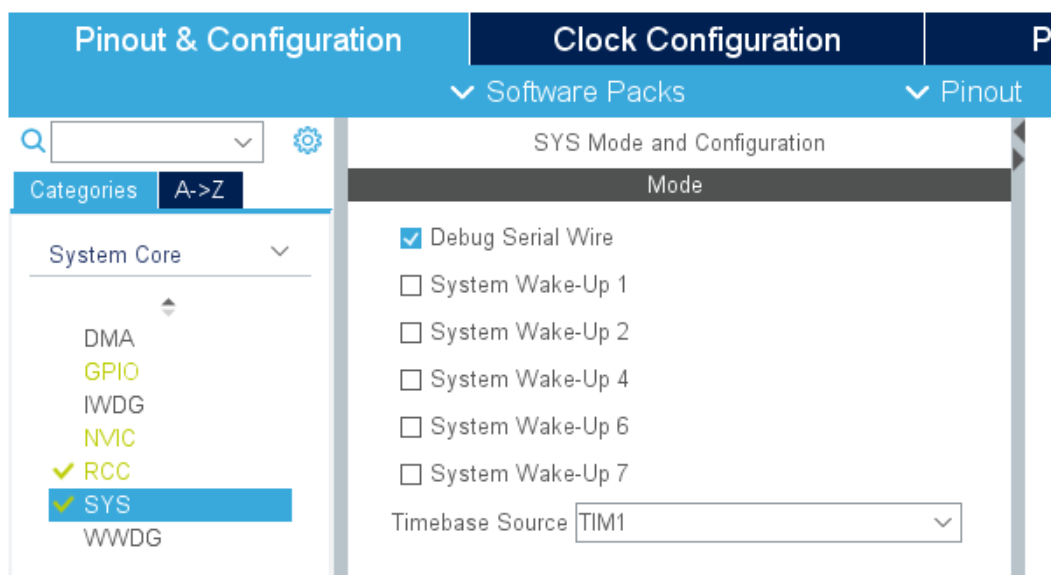Tick the System Wake-Up 7 option
This screenshot has height=575, width=1051.
pos(410,474)
